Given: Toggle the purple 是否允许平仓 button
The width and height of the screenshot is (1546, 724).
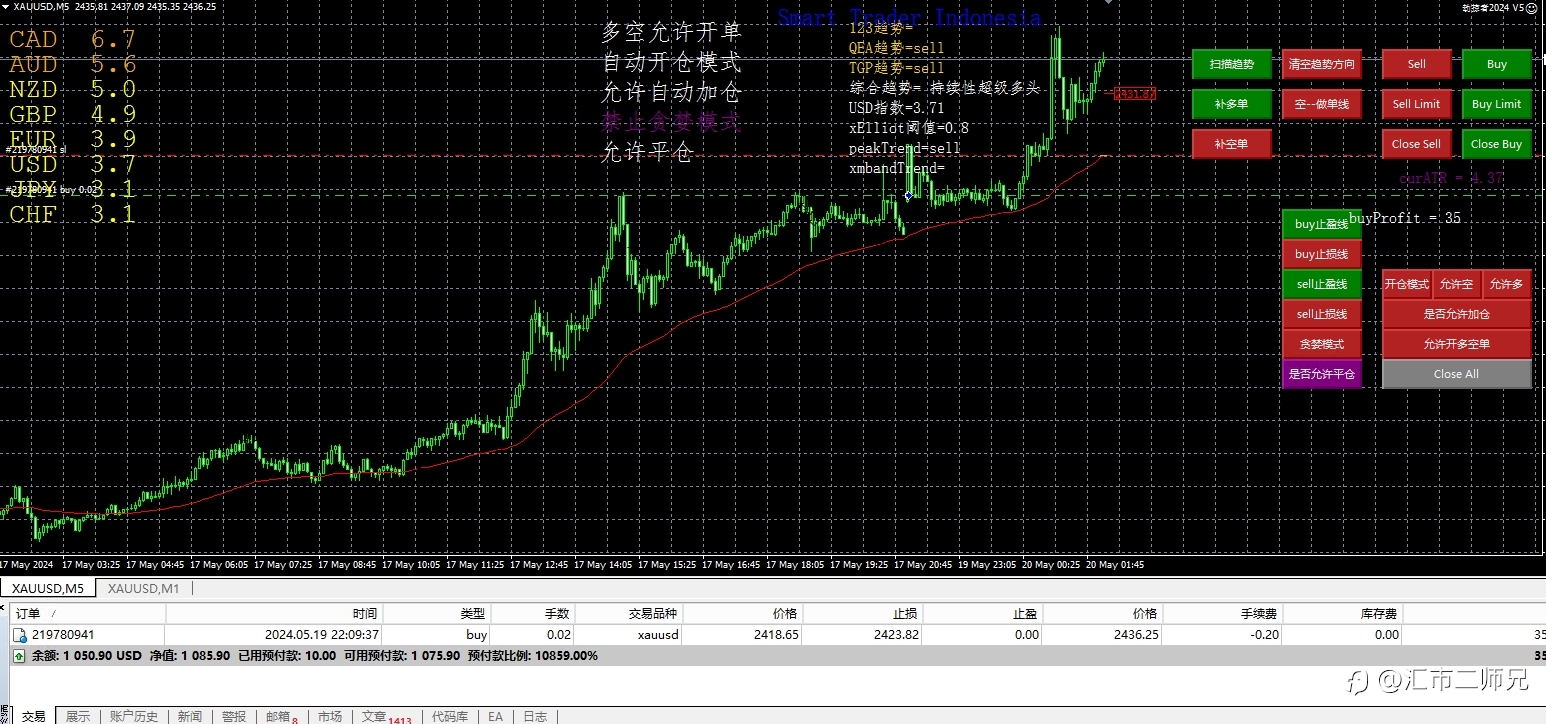Looking at the screenshot, I should click(1322, 374).
